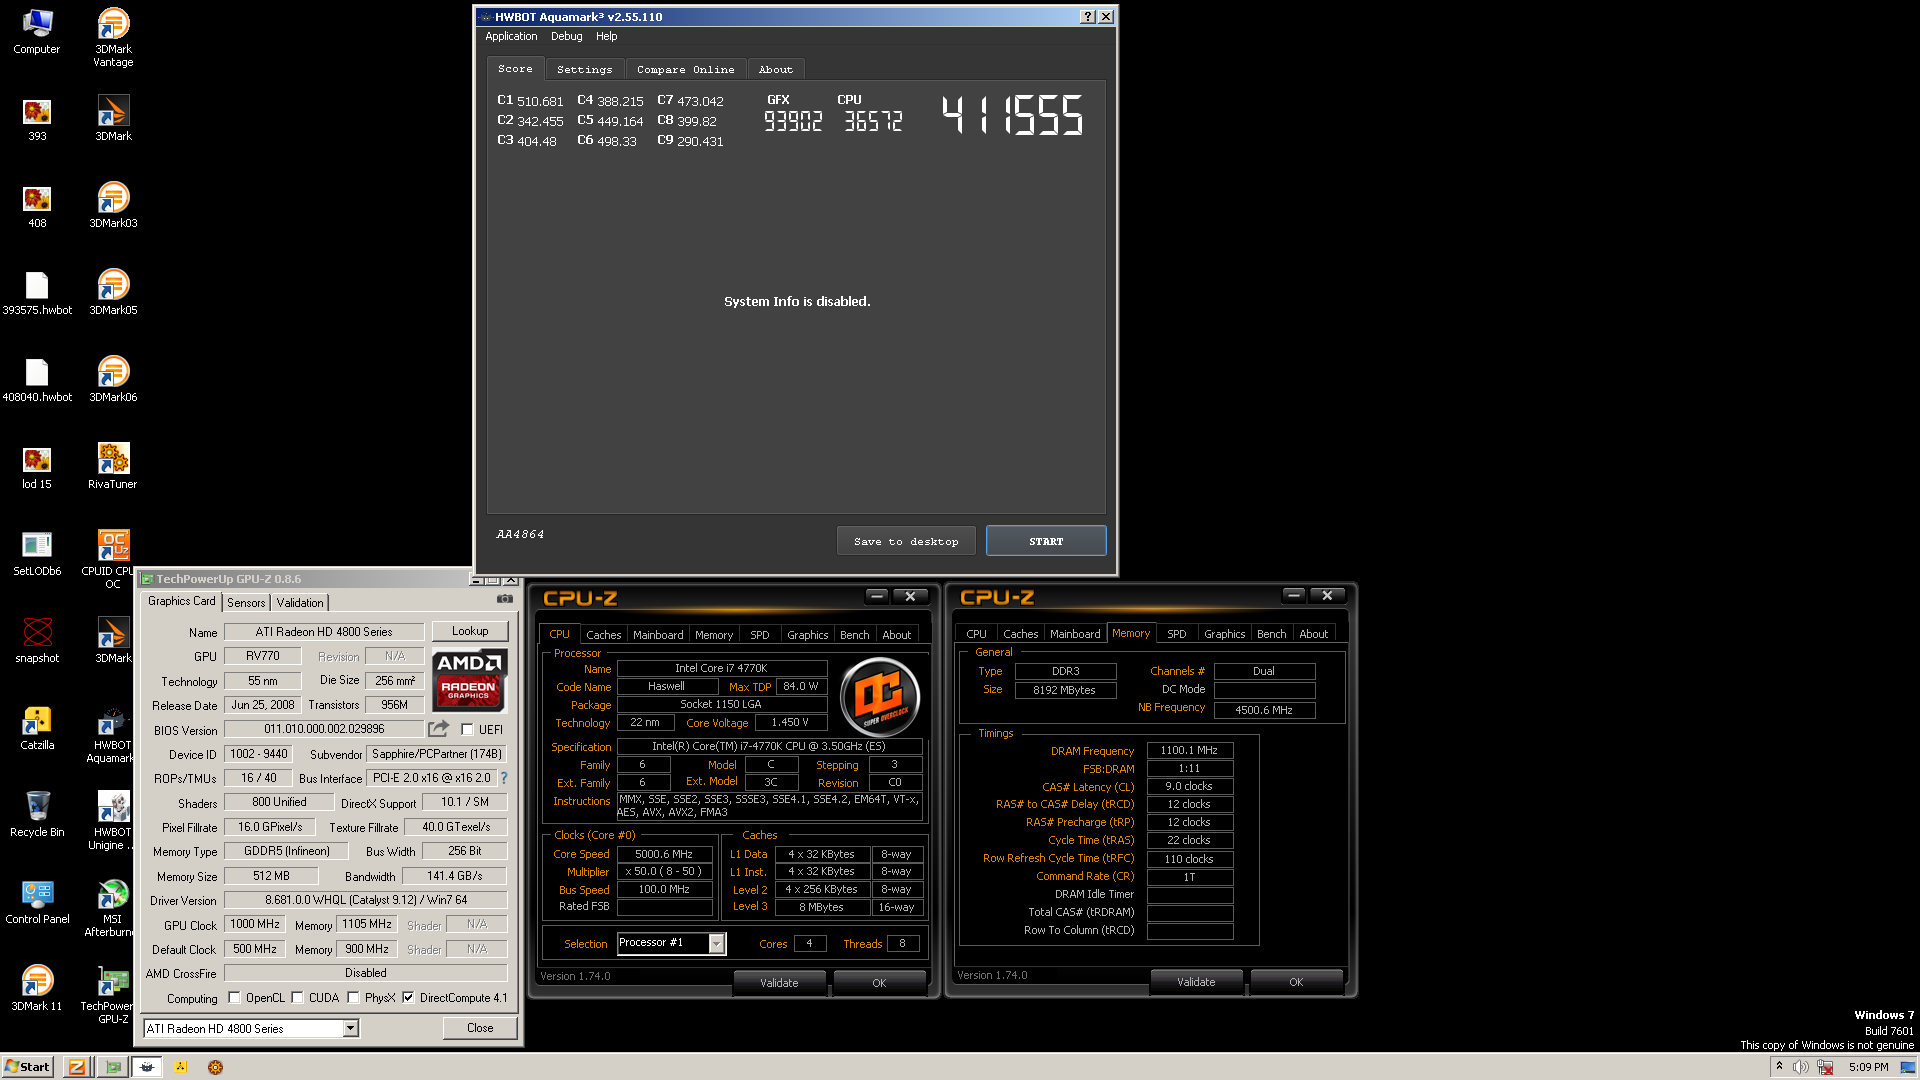This screenshot has width=1920, height=1080.
Task: Open the Computer desktop icon
Action: click(x=37, y=31)
